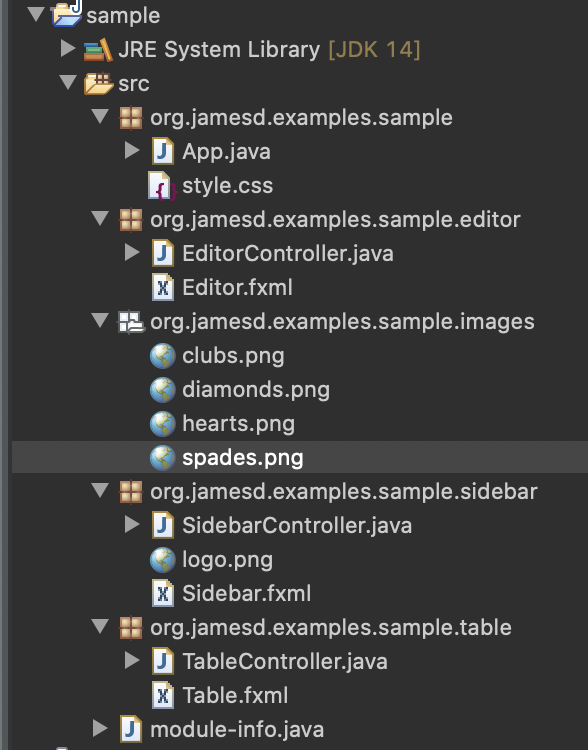This screenshot has height=750, width=588.
Task: Click the src source folder icon
Action: point(98,84)
